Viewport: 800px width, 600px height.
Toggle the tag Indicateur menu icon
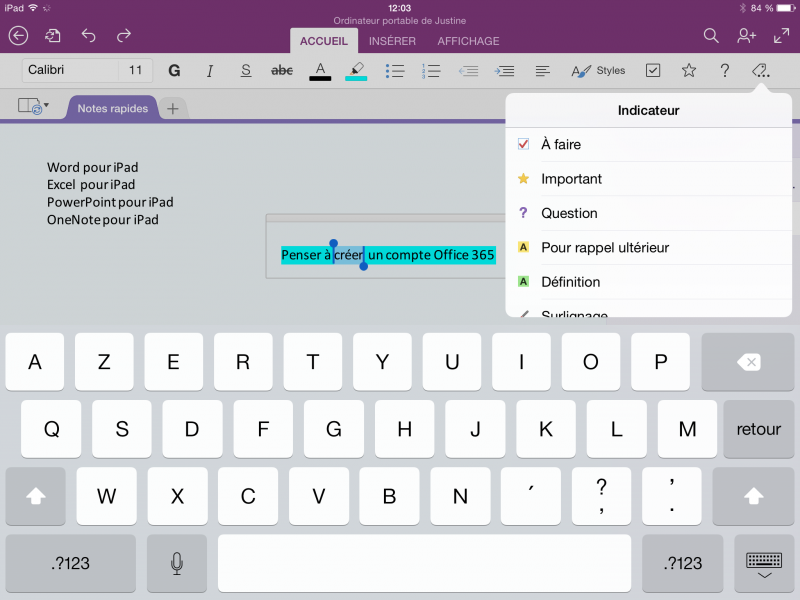[x=760, y=70]
